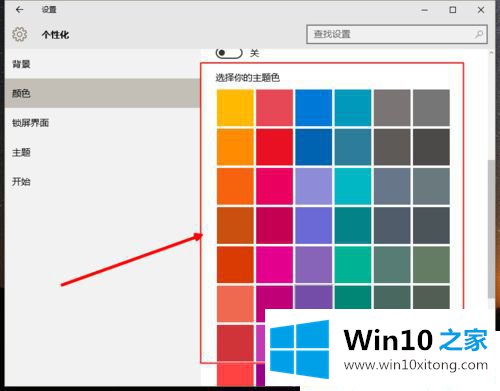Pick the medium purple swatch in fifth row
Screen dimensions: 500x391
pyautogui.click(x=314, y=264)
